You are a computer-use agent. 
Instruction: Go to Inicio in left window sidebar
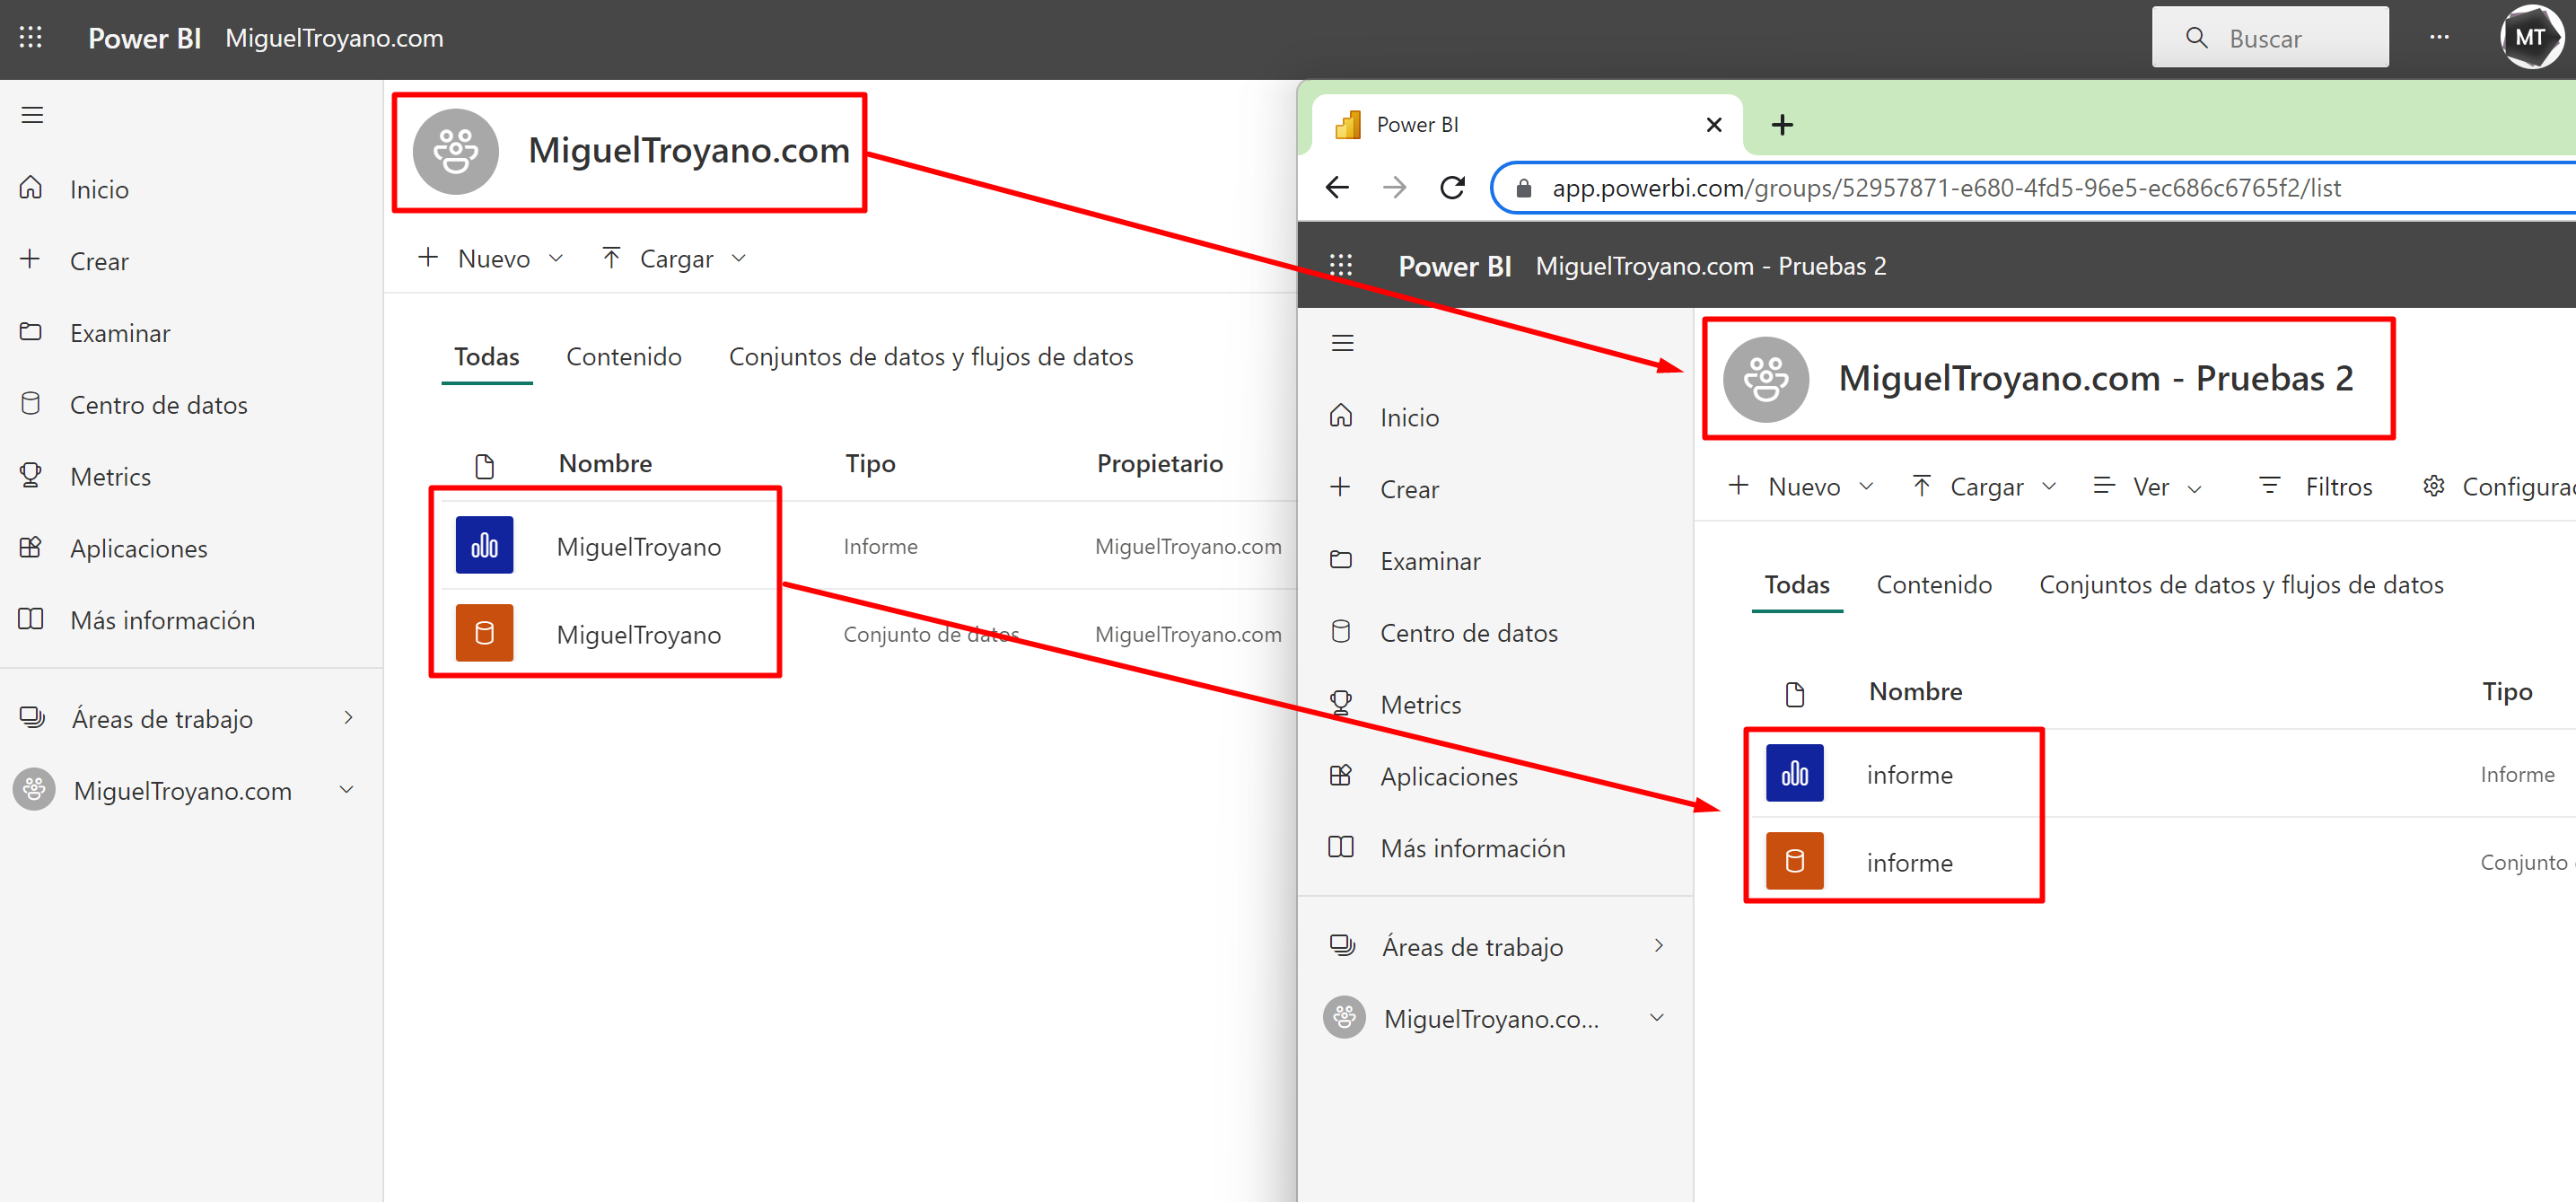[x=99, y=189]
